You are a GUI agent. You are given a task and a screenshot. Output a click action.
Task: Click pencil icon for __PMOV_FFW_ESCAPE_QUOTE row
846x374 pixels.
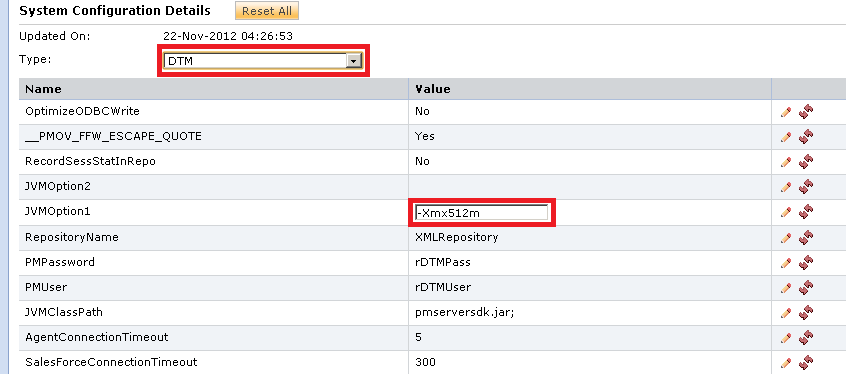coord(786,137)
